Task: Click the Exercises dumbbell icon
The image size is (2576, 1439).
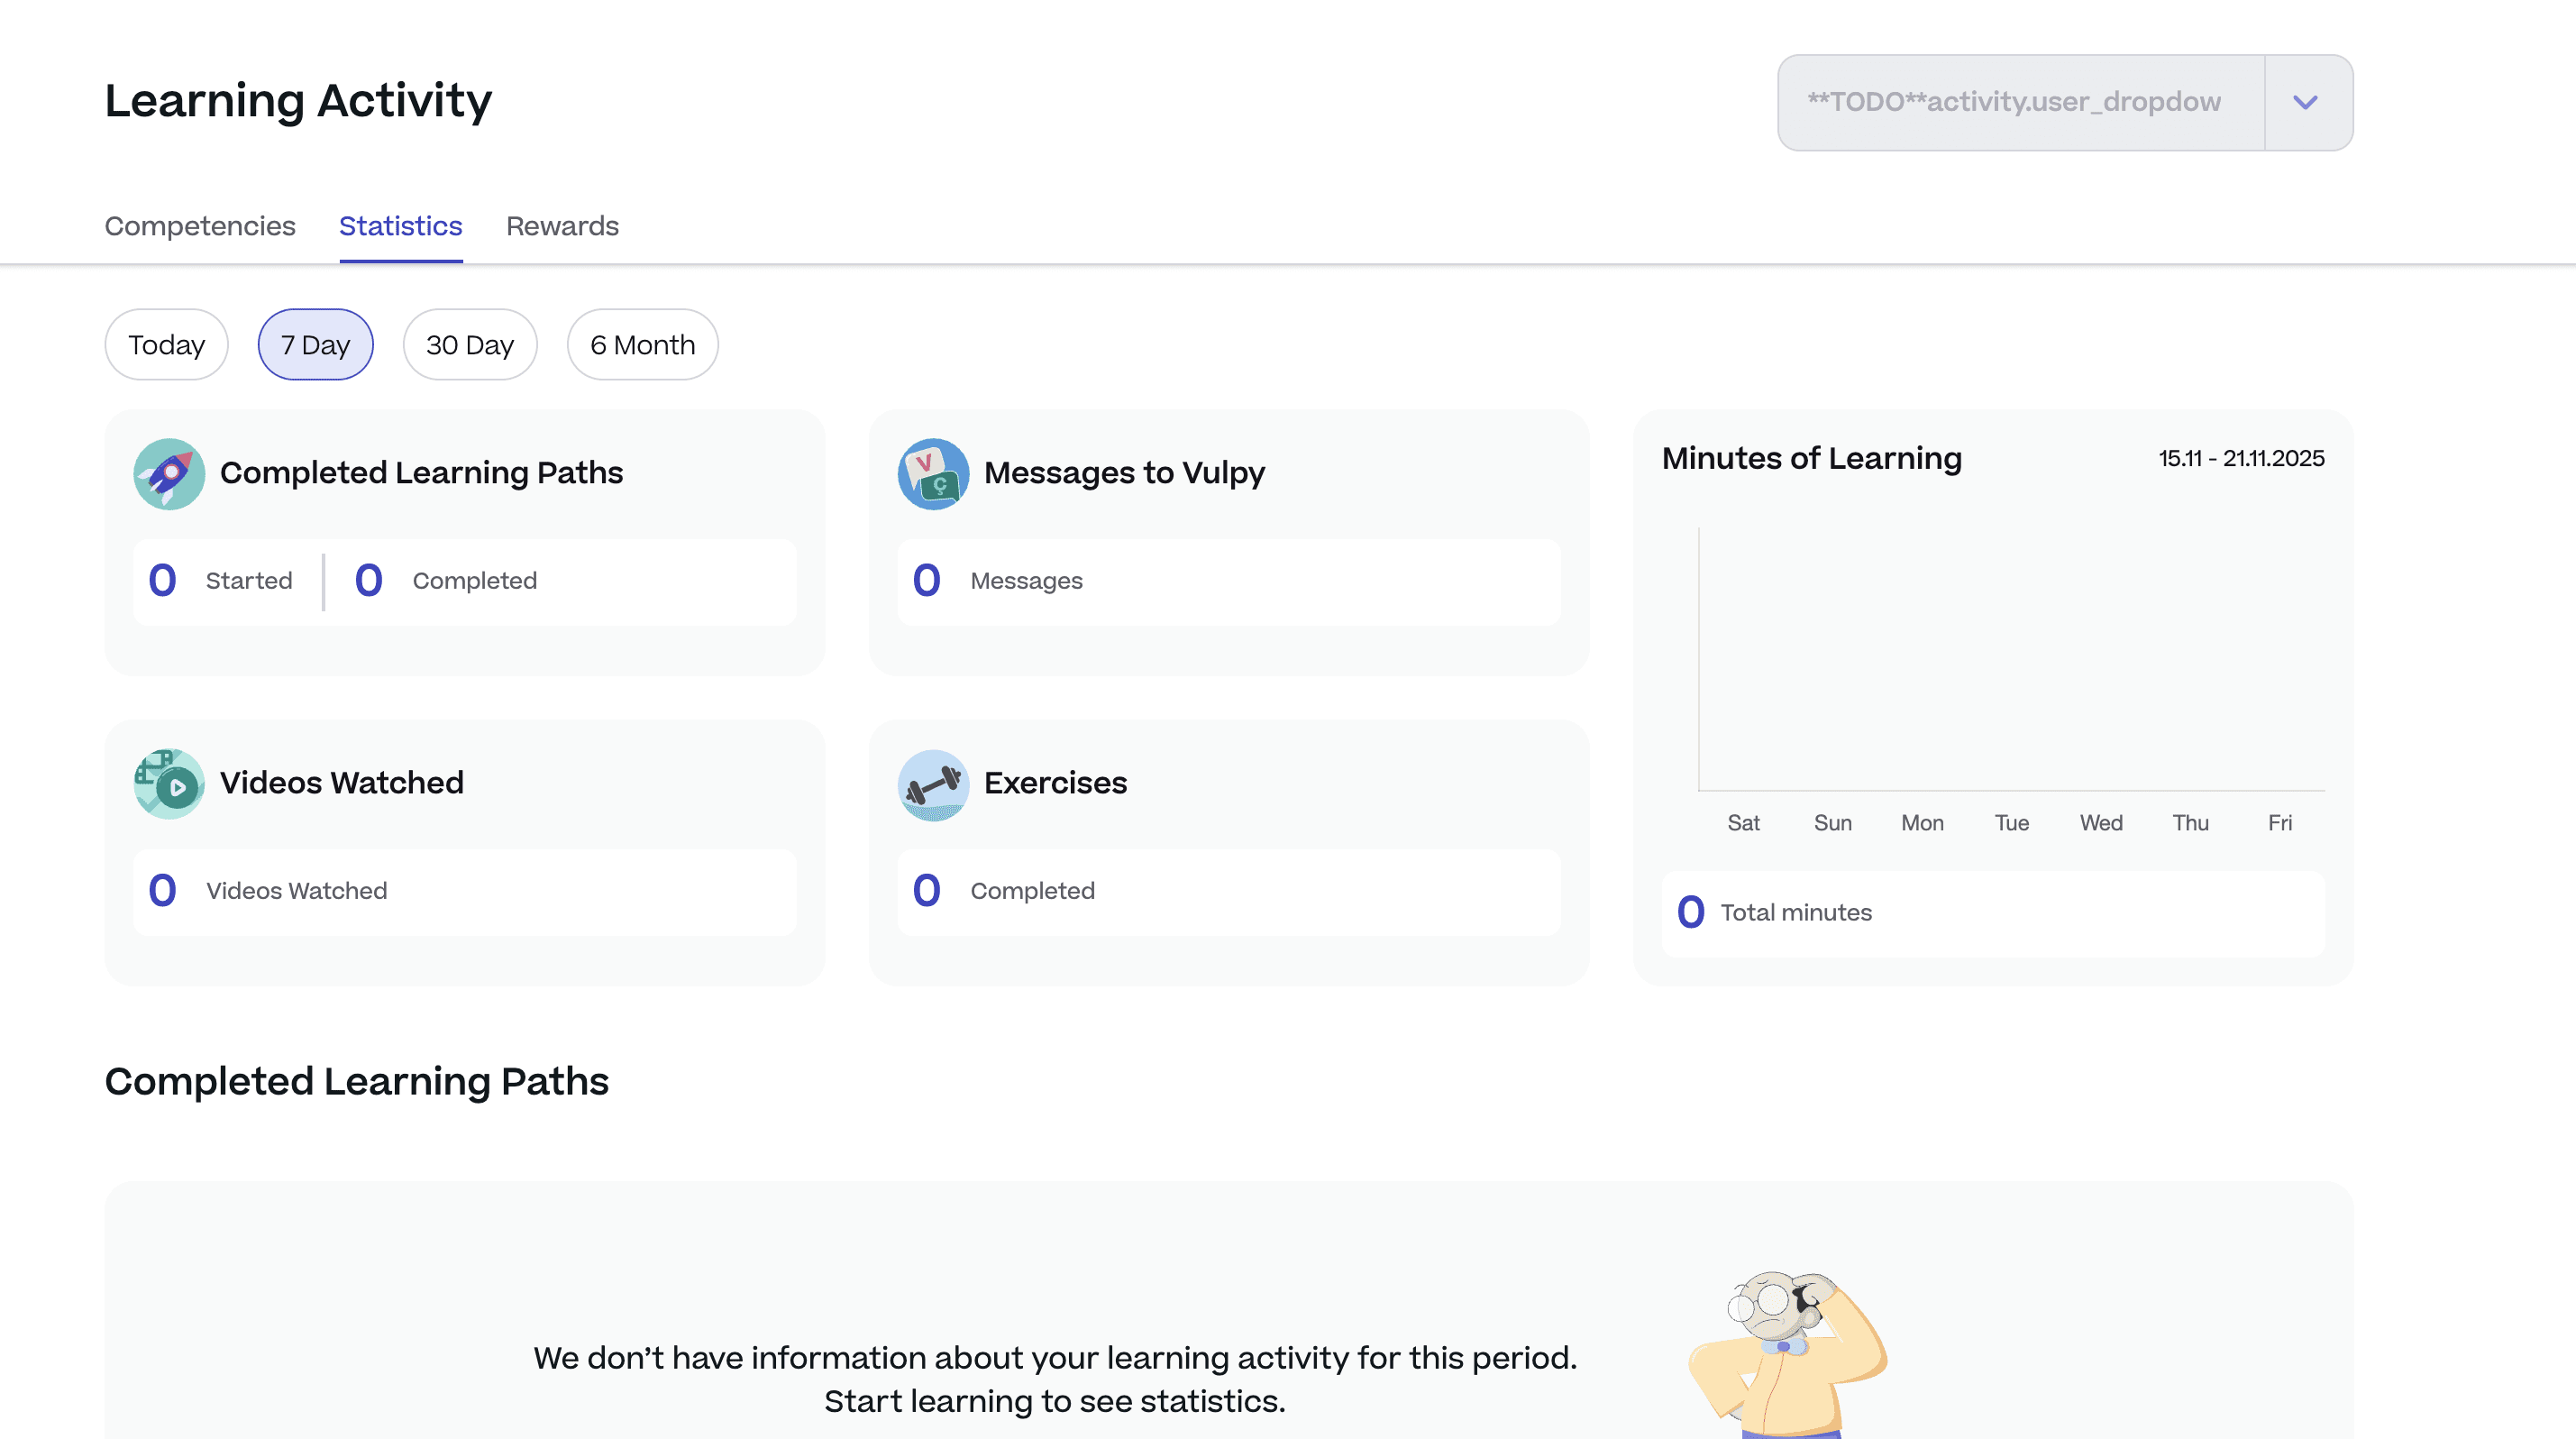Action: tap(933, 784)
